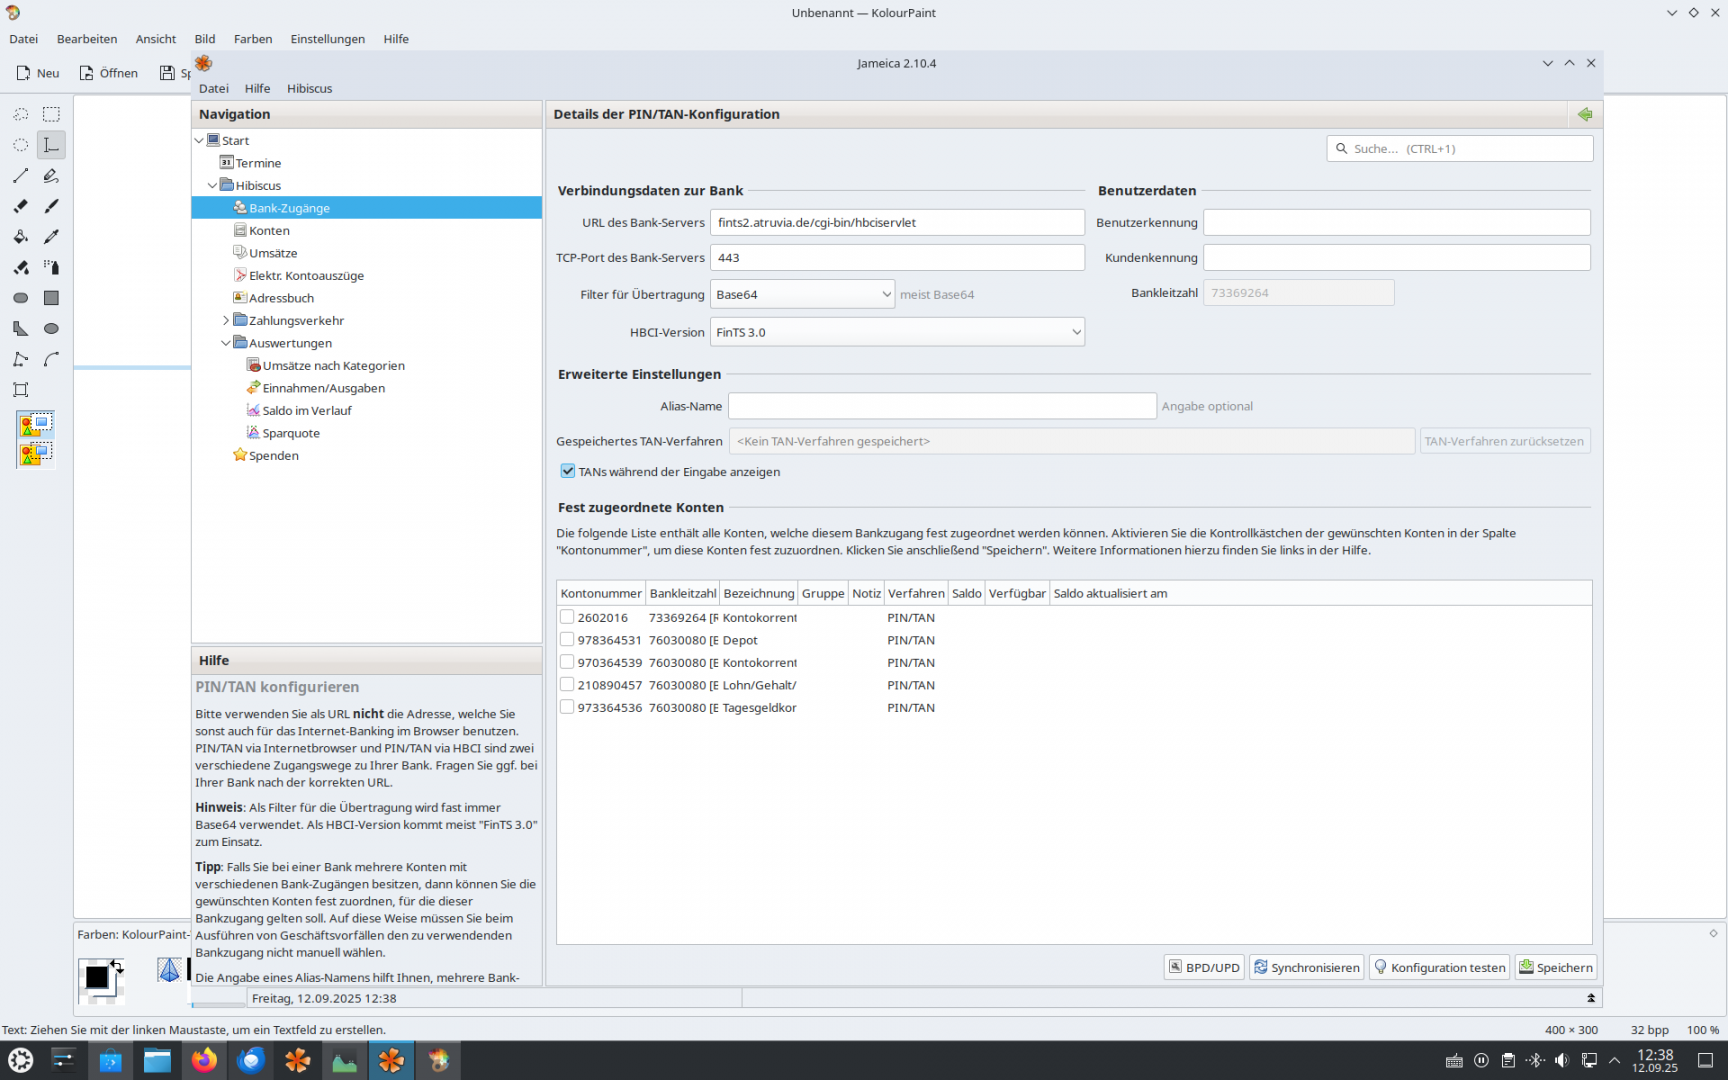Select Umsätze in the navigation tree
The image size is (1728, 1080).
pyautogui.click(x=273, y=253)
